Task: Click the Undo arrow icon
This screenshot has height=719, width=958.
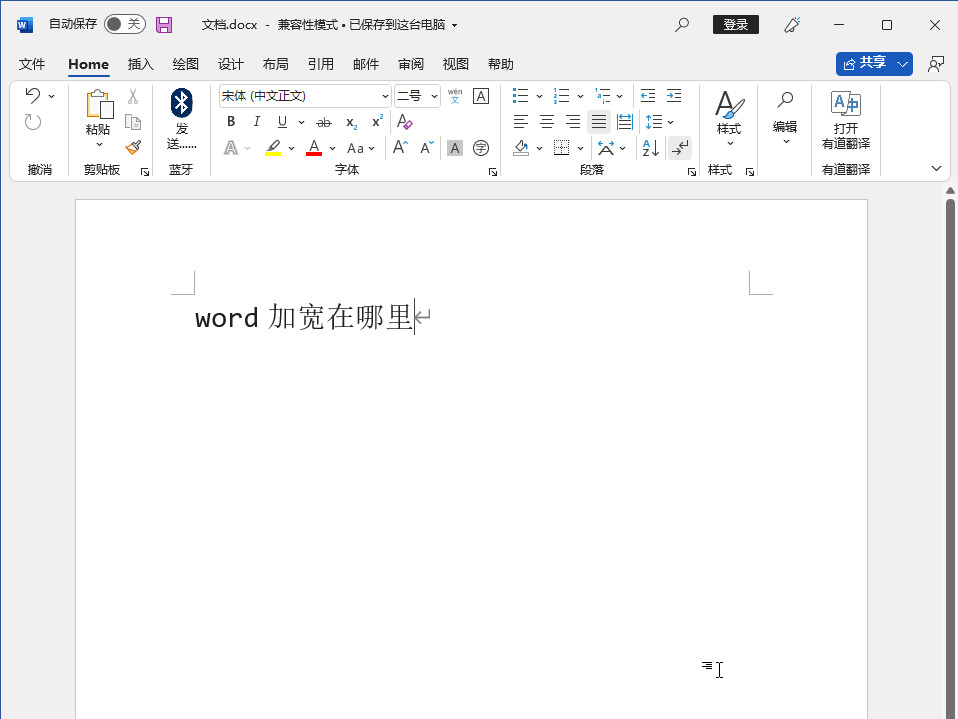Action: click(x=33, y=95)
